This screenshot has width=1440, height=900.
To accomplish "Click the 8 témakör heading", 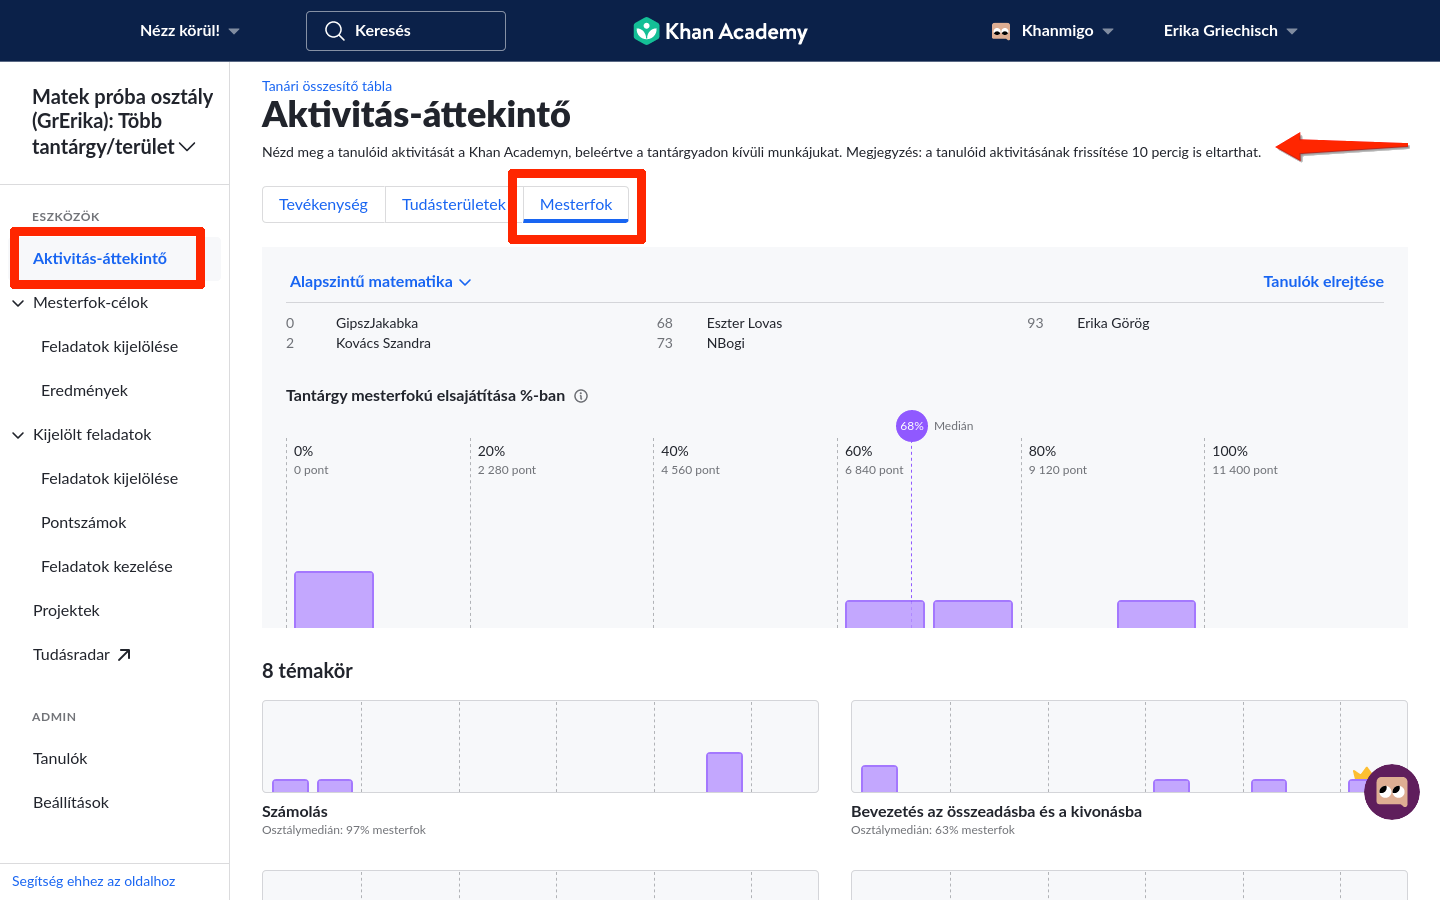I will pos(307,671).
